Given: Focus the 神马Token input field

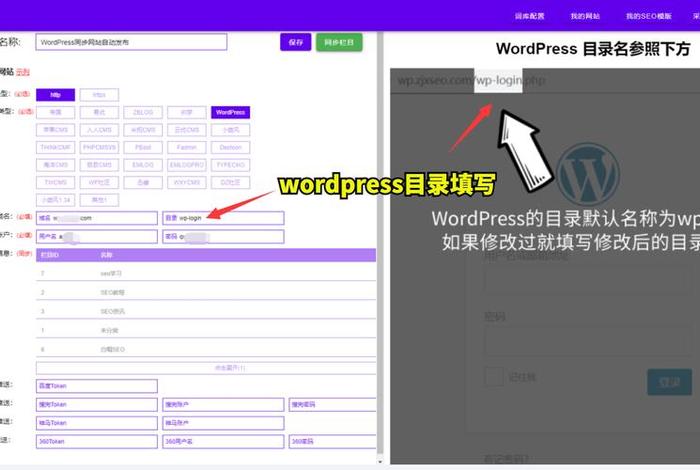Looking at the screenshot, I should pos(97,423).
